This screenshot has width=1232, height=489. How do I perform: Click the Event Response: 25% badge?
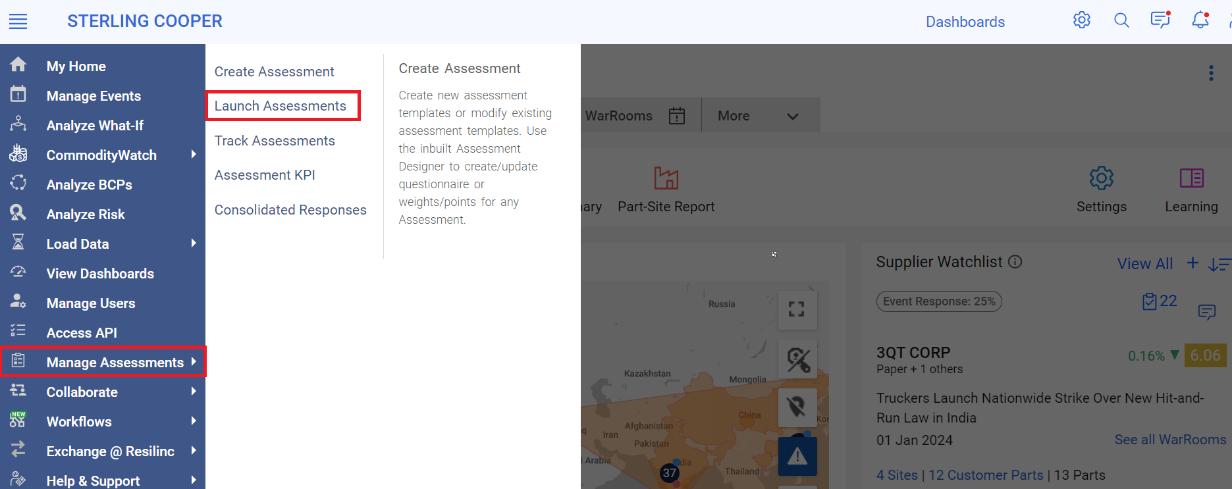939,301
